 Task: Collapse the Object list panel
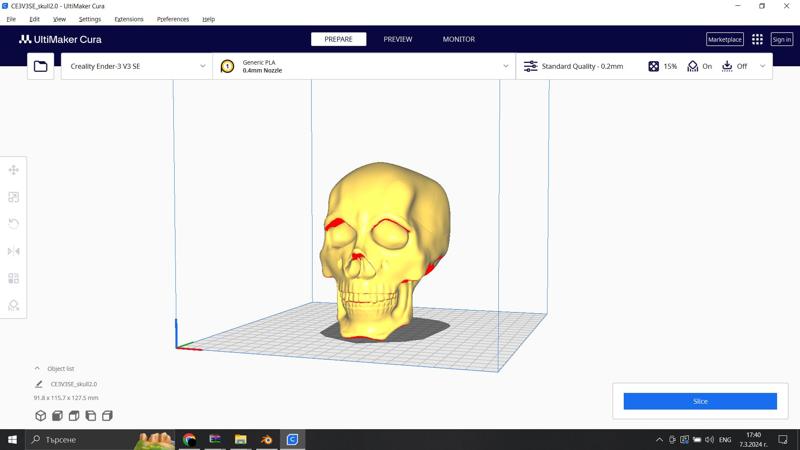click(x=38, y=368)
